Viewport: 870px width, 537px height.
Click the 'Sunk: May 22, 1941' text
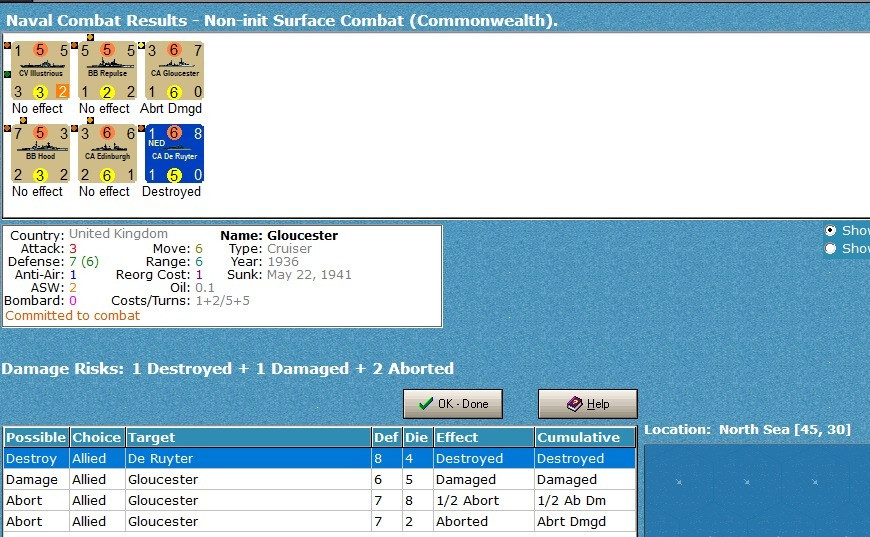point(289,275)
